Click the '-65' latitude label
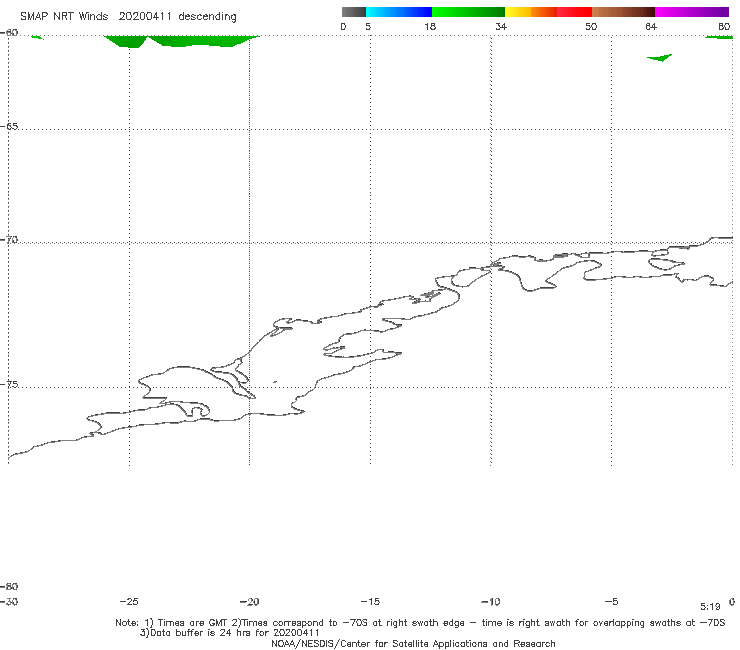The height and width of the screenshot is (650, 740). point(9,126)
